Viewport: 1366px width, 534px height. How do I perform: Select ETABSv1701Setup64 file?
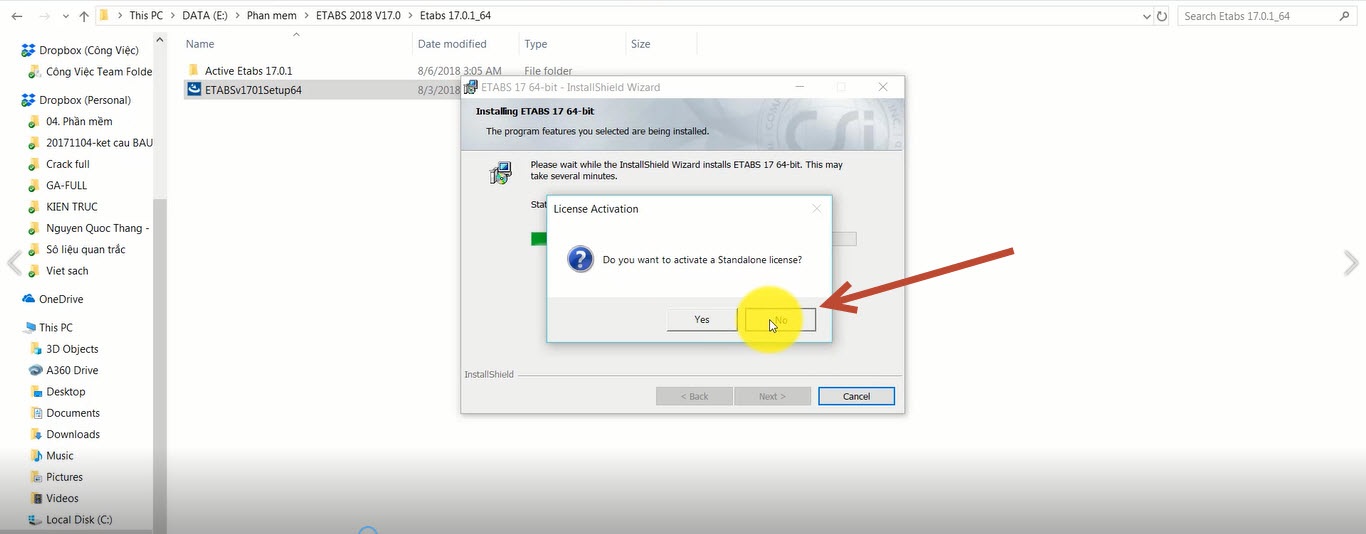(253, 90)
